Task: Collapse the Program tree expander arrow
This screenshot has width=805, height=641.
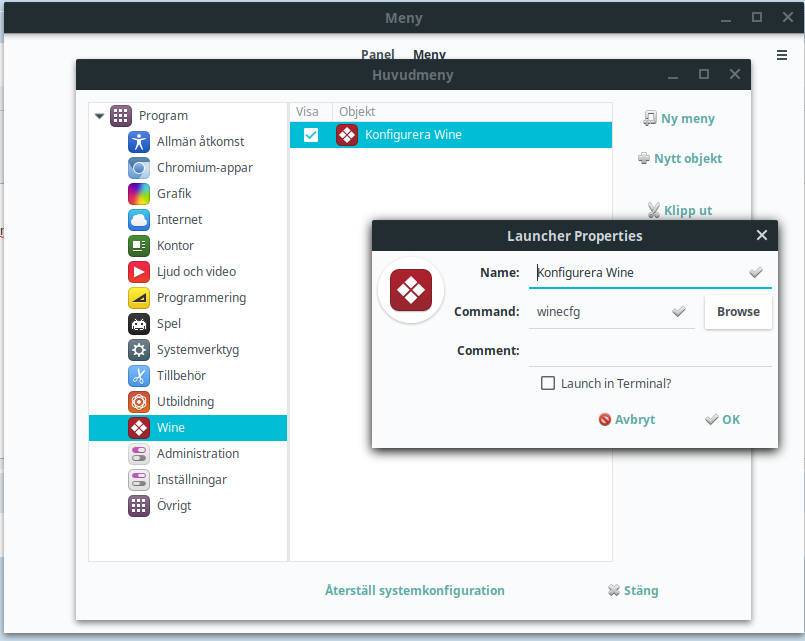Action: tap(99, 116)
